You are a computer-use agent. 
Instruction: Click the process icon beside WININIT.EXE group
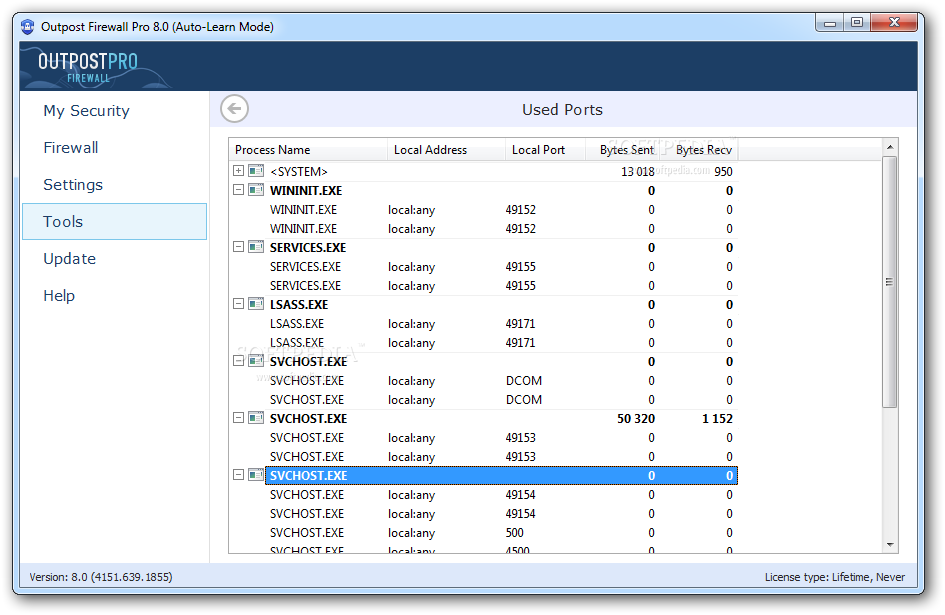256,190
